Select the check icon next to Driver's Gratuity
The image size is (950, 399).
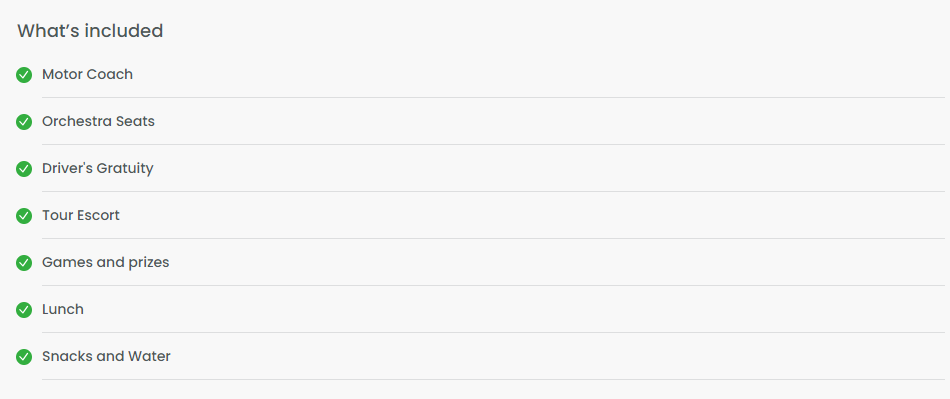coord(24,169)
